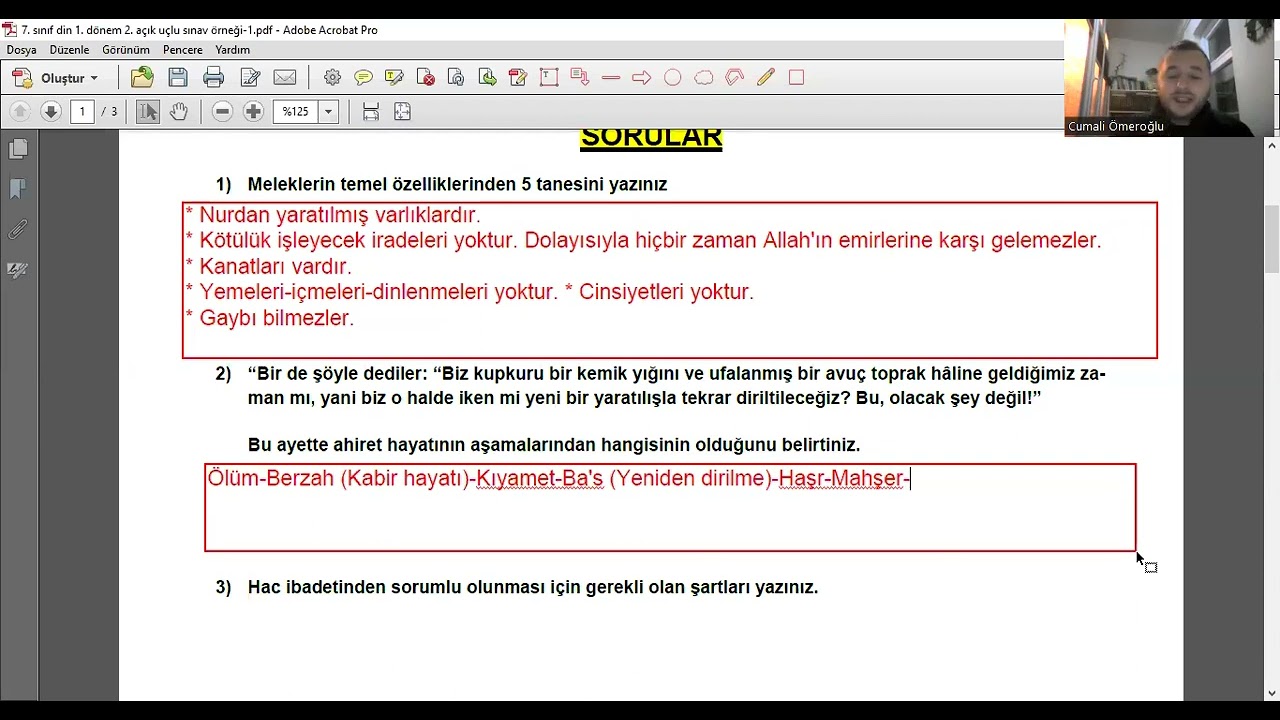This screenshot has height=720, width=1280.
Task: Open the Düzenle menu
Action: click(69, 50)
